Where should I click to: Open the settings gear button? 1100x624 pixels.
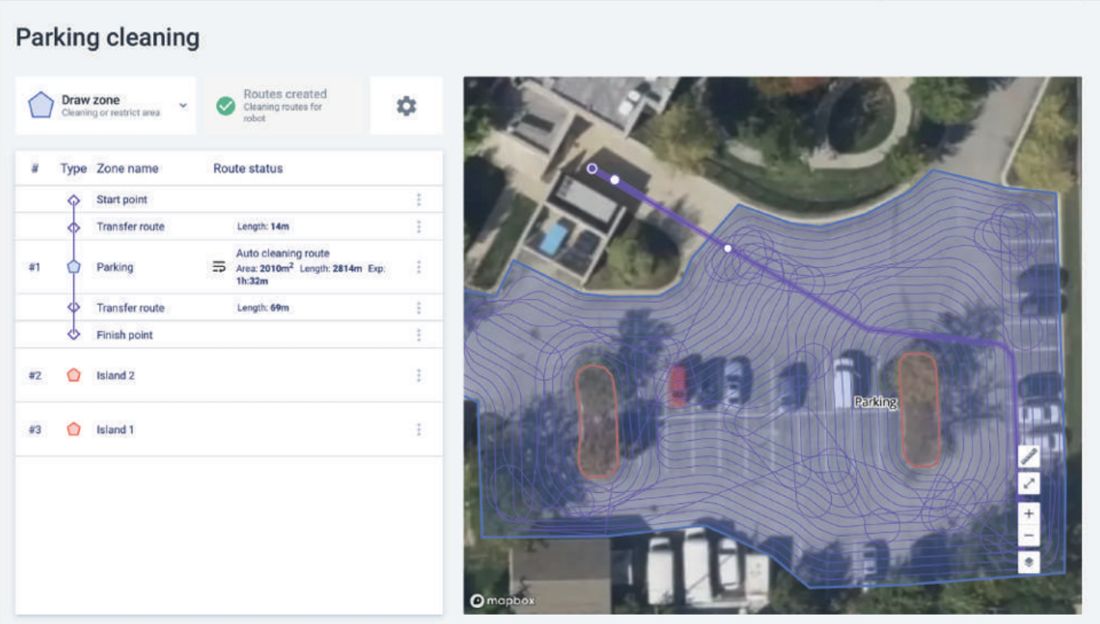(x=406, y=106)
